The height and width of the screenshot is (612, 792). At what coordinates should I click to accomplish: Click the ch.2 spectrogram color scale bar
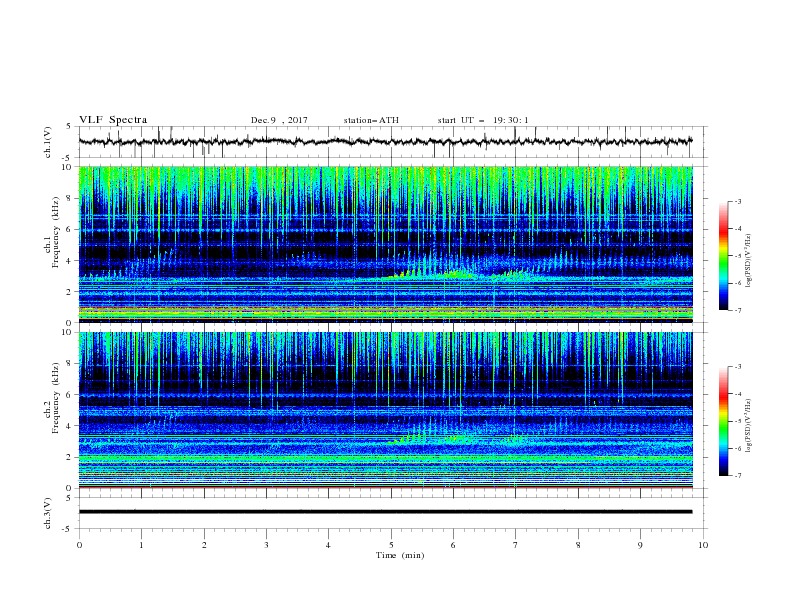(723, 421)
